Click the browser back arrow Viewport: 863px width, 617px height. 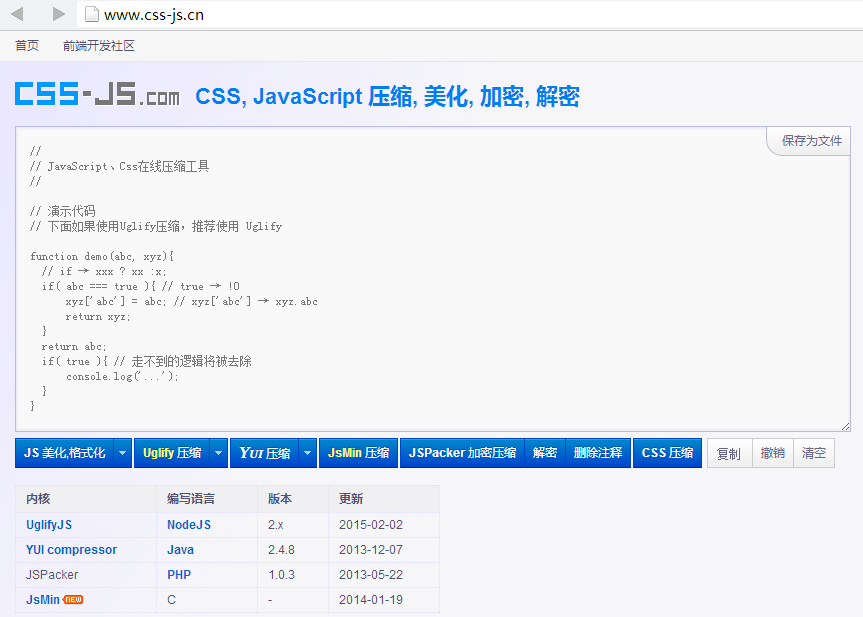17,14
